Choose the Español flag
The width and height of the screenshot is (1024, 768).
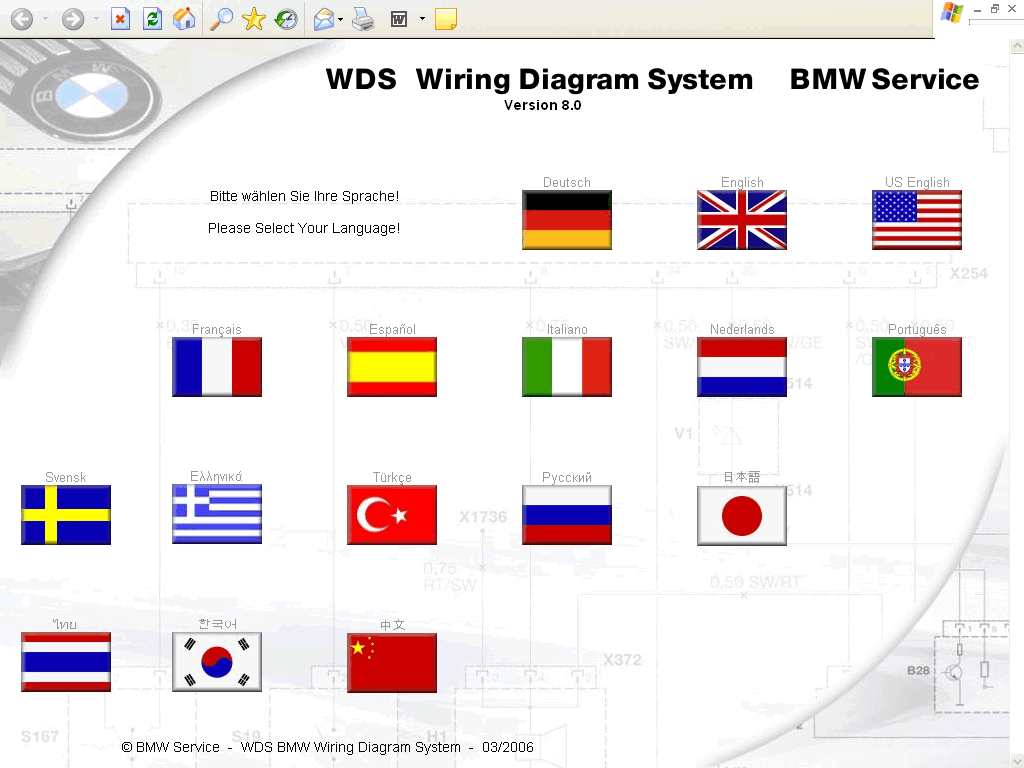pyautogui.click(x=392, y=367)
